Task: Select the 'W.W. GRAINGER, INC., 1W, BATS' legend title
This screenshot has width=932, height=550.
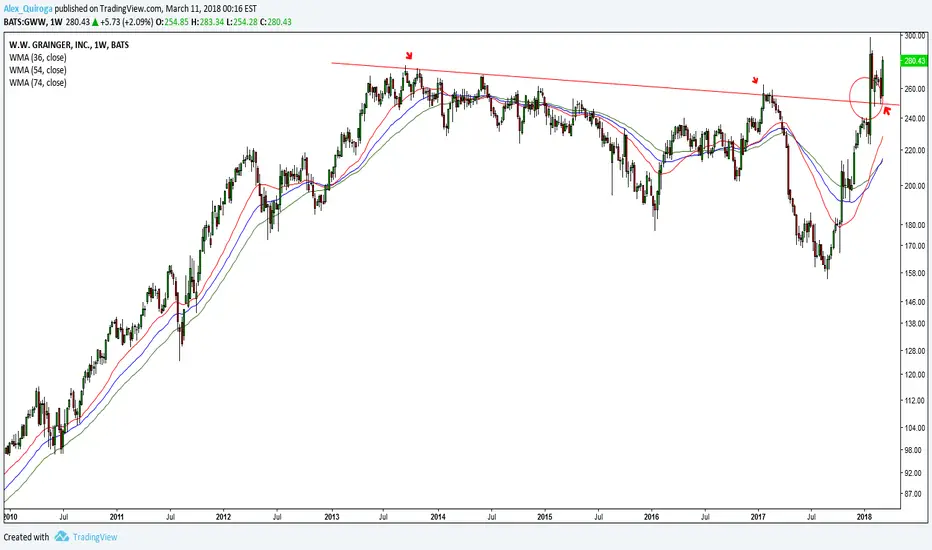Action: 69,45
